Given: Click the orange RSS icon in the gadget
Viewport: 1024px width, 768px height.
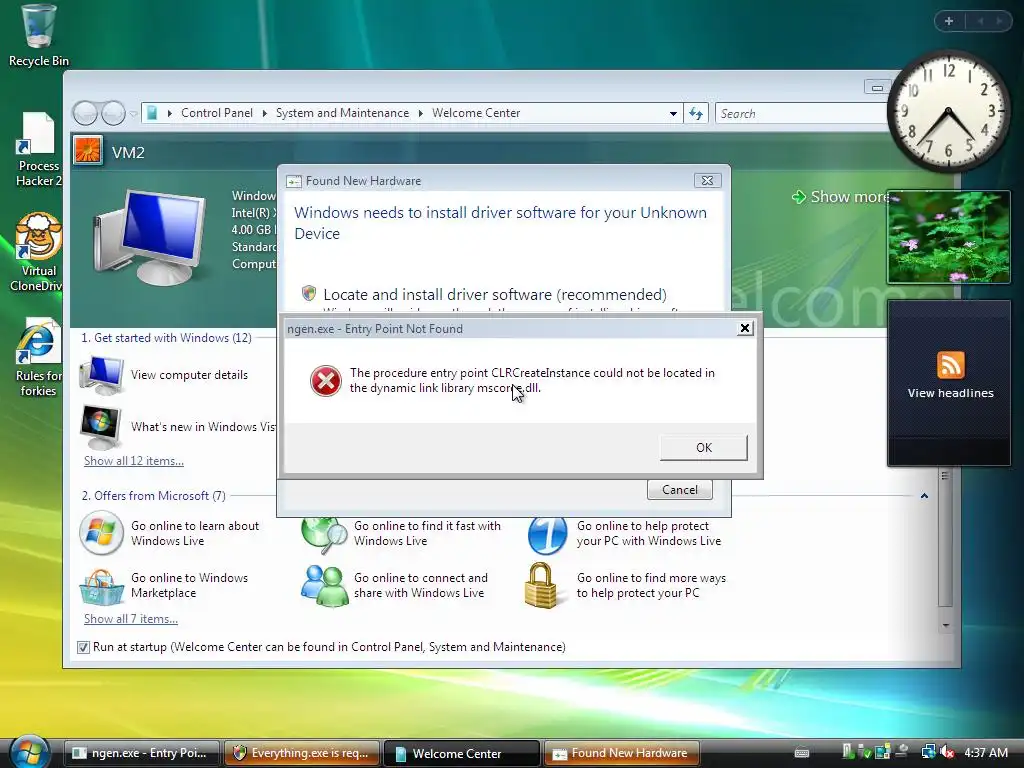Looking at the screenshot, I should click(x=950, y=364).
